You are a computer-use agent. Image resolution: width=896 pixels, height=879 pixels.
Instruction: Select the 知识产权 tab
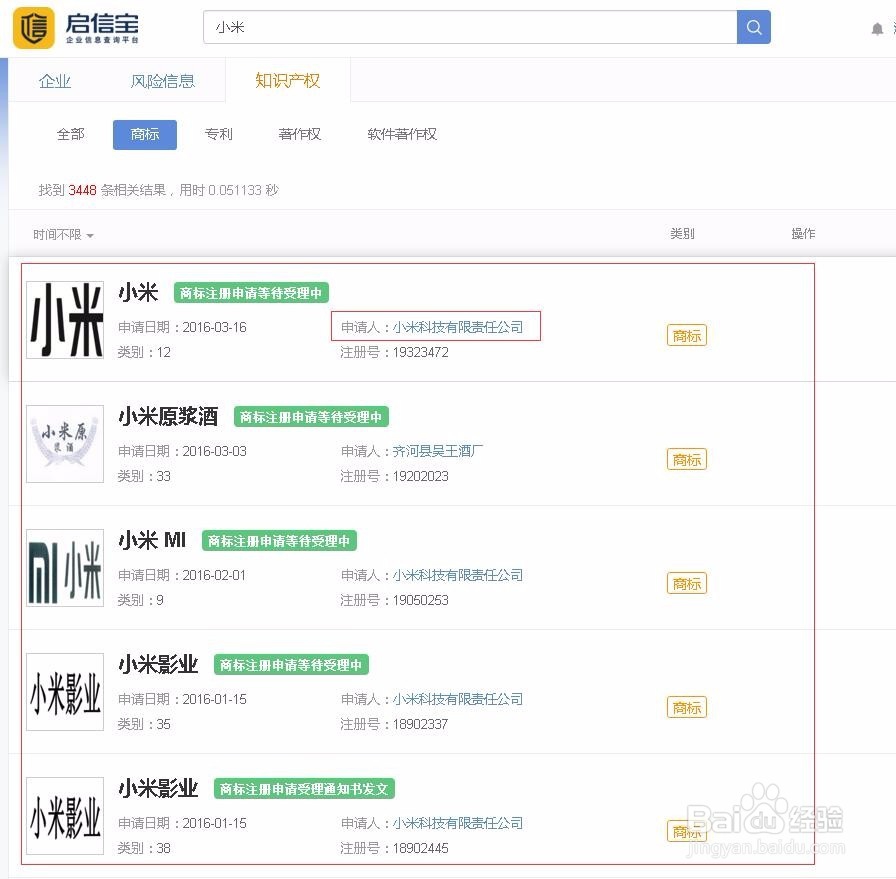click(287, 81)
